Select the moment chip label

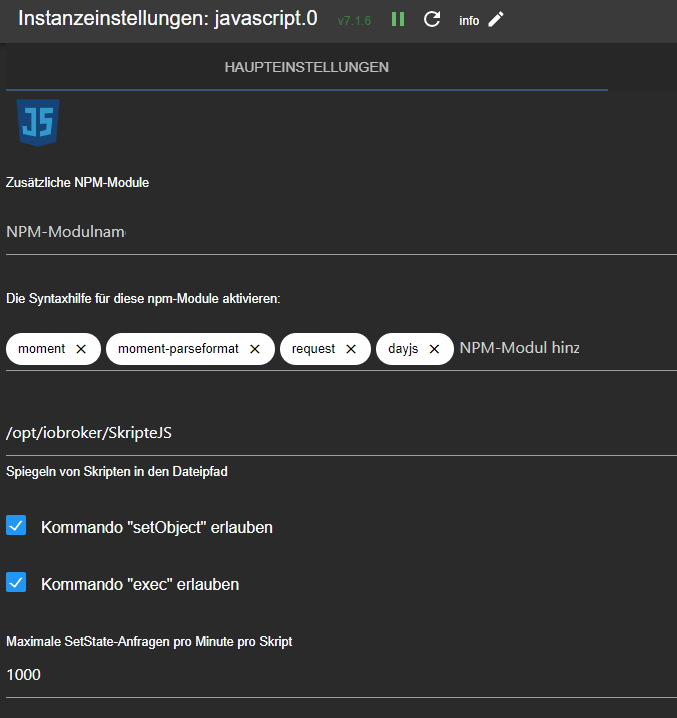pos(42,349)
